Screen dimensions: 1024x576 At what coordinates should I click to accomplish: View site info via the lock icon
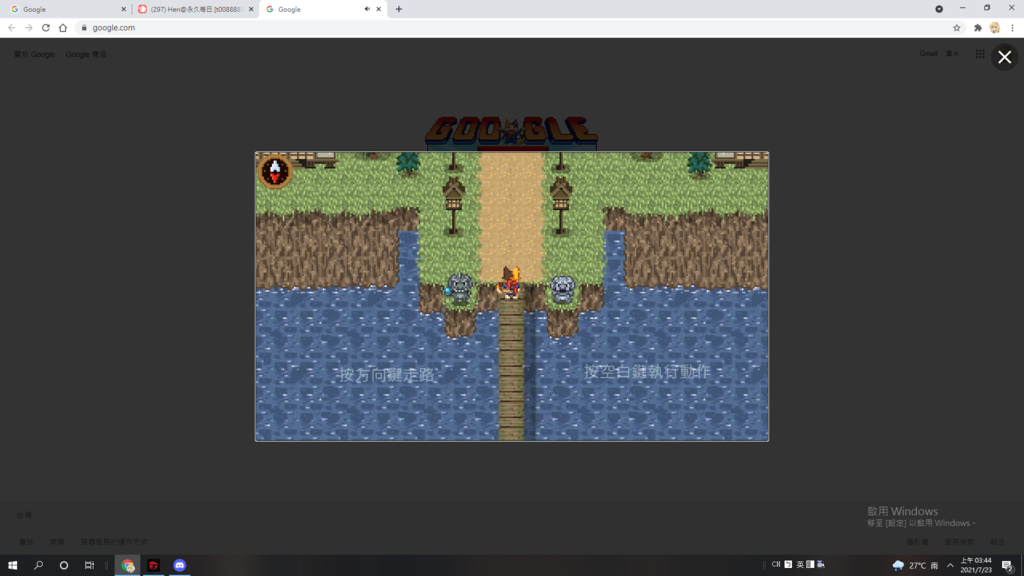coord(84,27)
